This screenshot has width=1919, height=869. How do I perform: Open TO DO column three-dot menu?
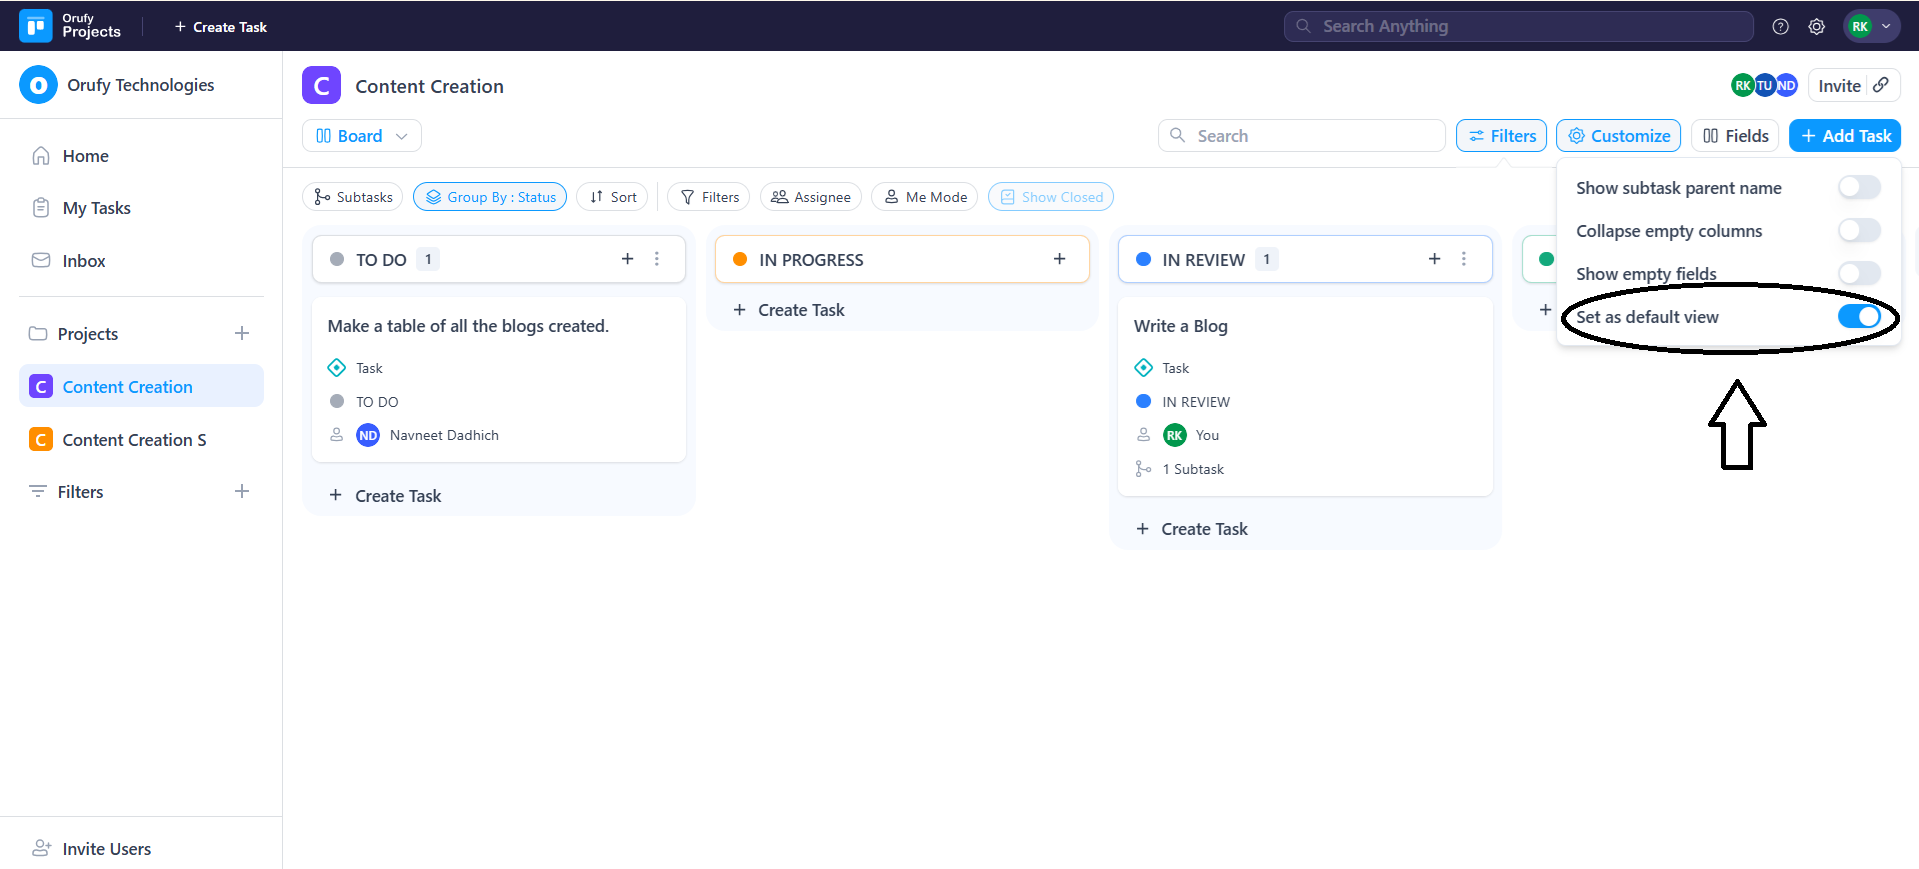(657, 259)
